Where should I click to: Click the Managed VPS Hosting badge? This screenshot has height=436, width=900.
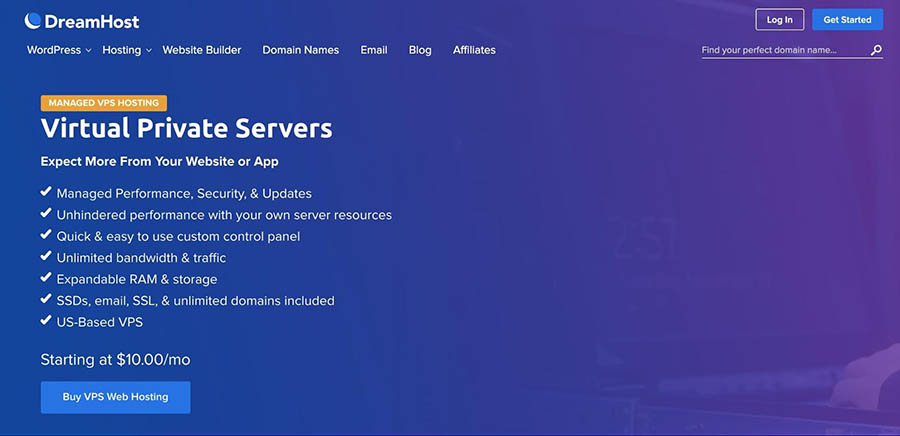(x=104, y=103)
